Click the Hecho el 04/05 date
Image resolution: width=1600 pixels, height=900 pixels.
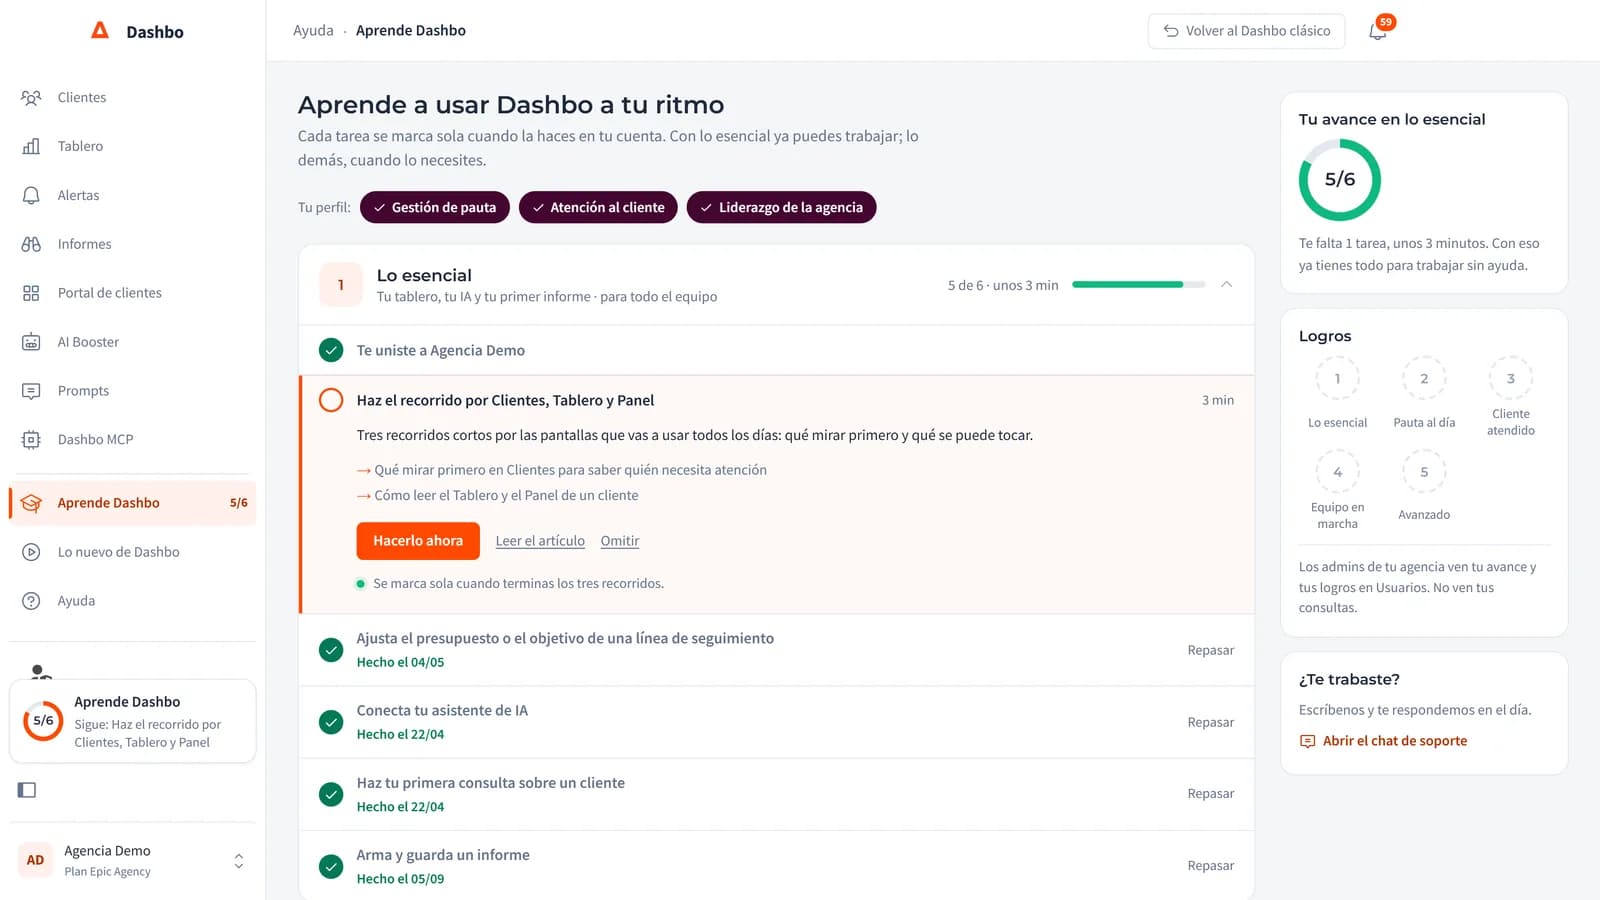[400, 662]
